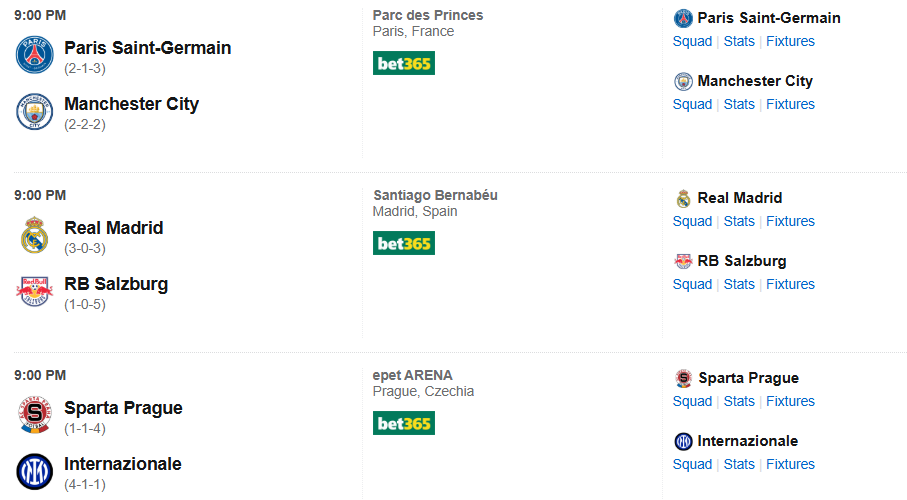View RB Salzburg Squad link
The height and width of the screenshot is (500, 907).
[692, 284]
